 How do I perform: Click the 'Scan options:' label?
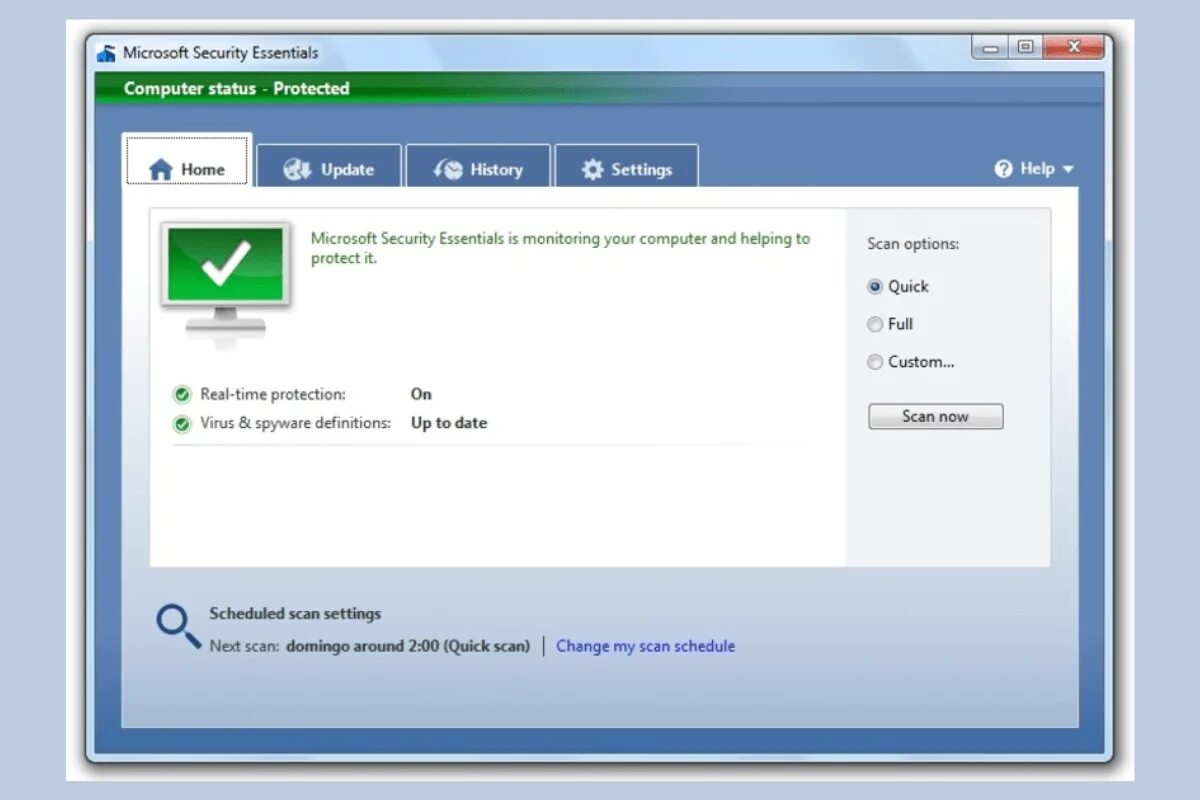click(913, 244)
